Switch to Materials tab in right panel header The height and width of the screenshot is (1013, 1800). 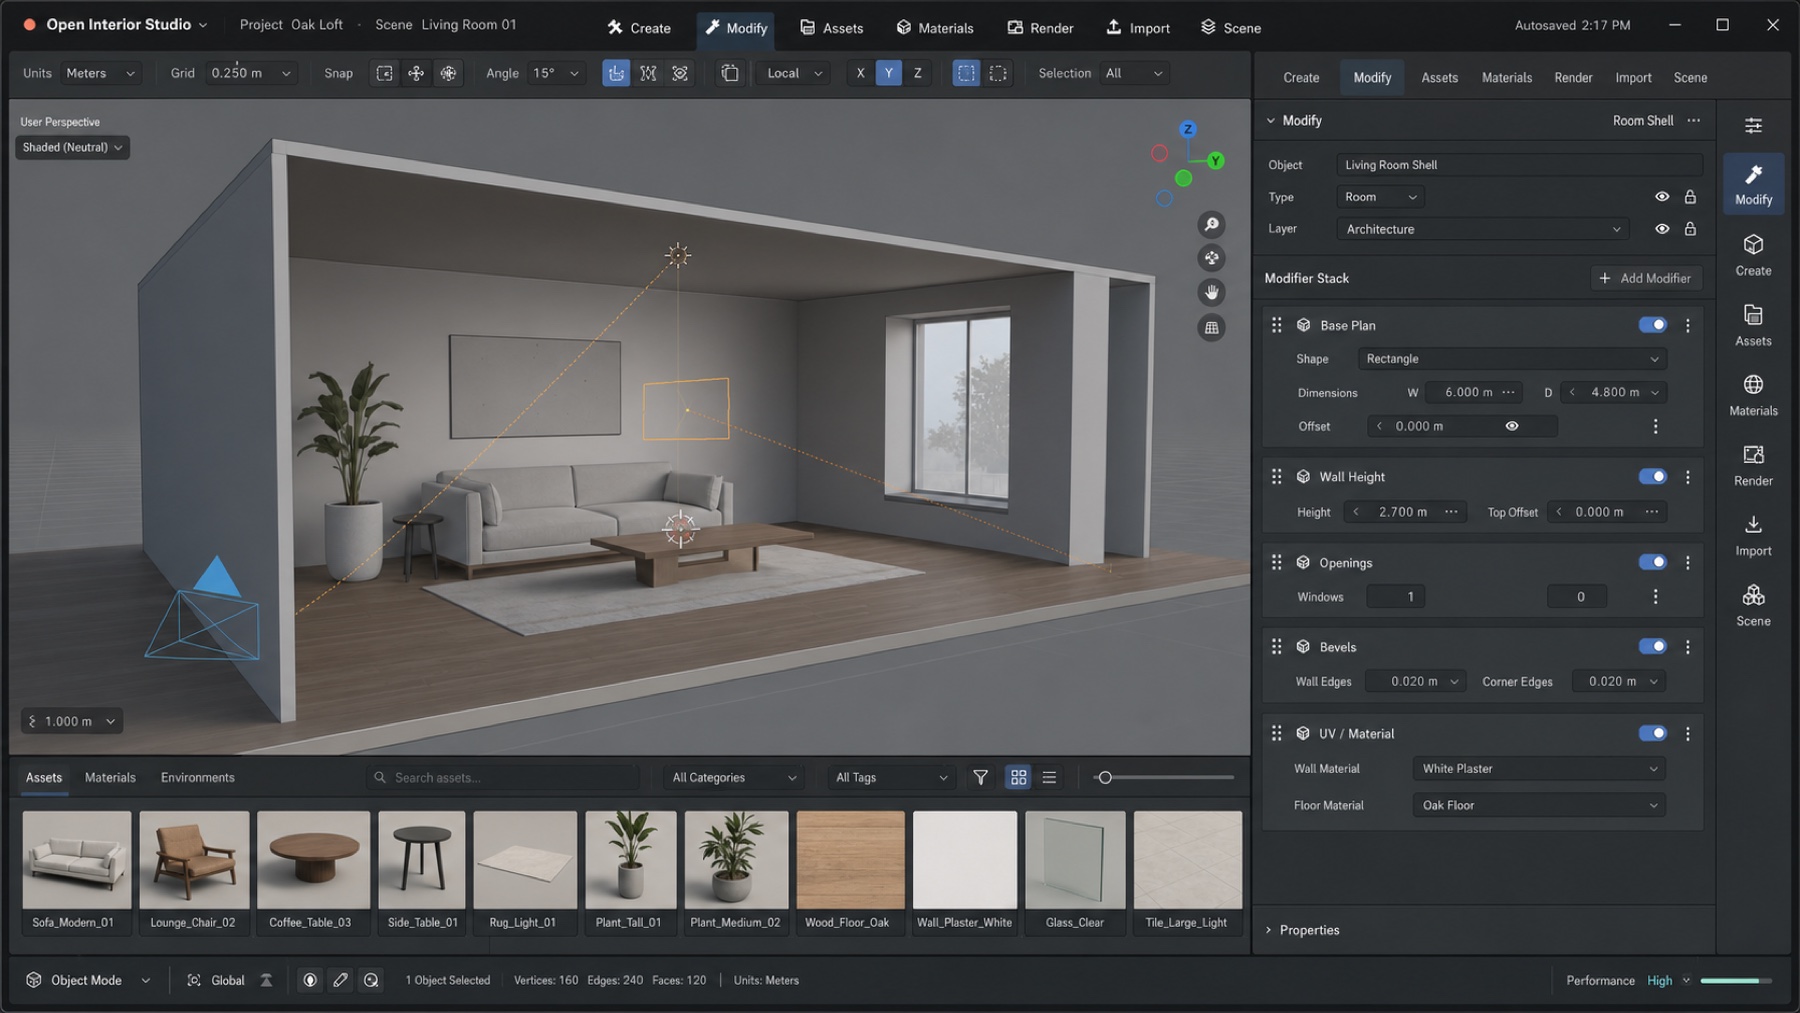click(x=1506, y=77)
